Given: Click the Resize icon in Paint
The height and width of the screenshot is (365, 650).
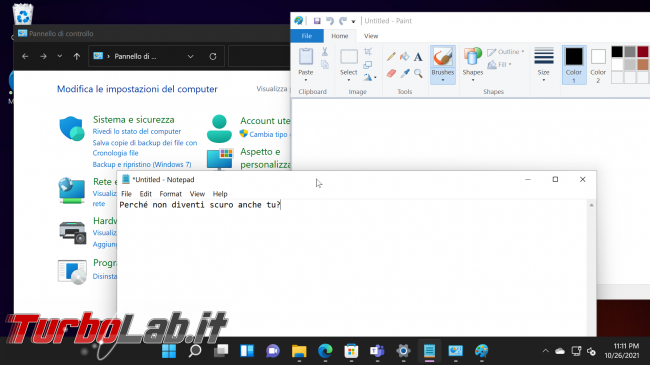Looking at the screenshot, I should 368,65.
